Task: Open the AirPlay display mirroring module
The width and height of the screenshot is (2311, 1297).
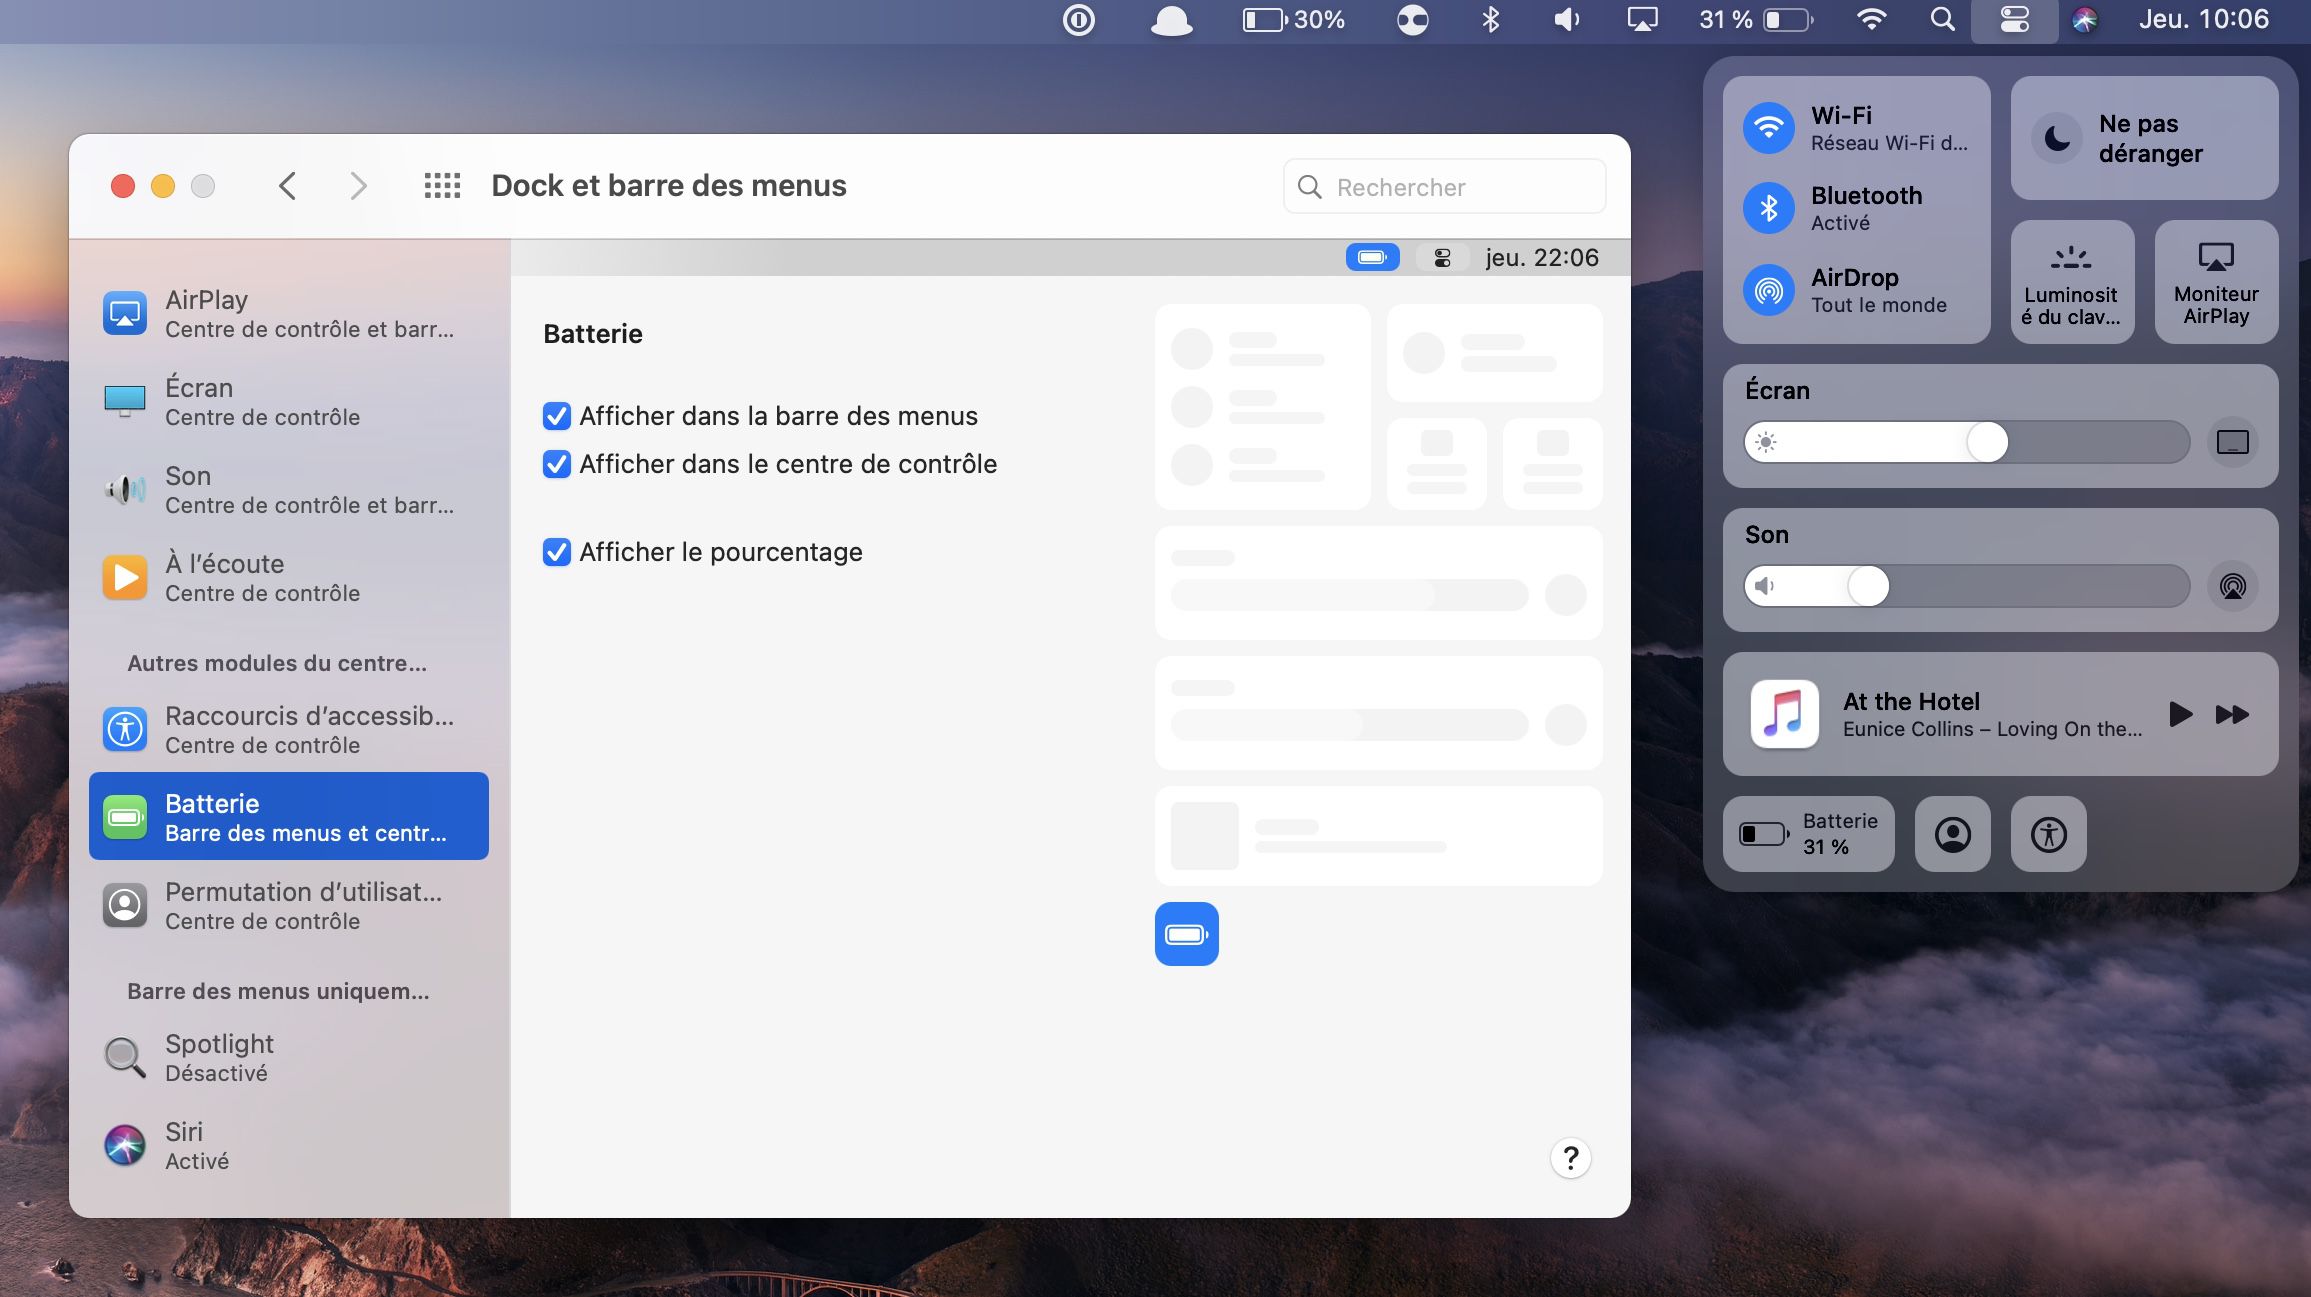Action: pos(2215,283)
